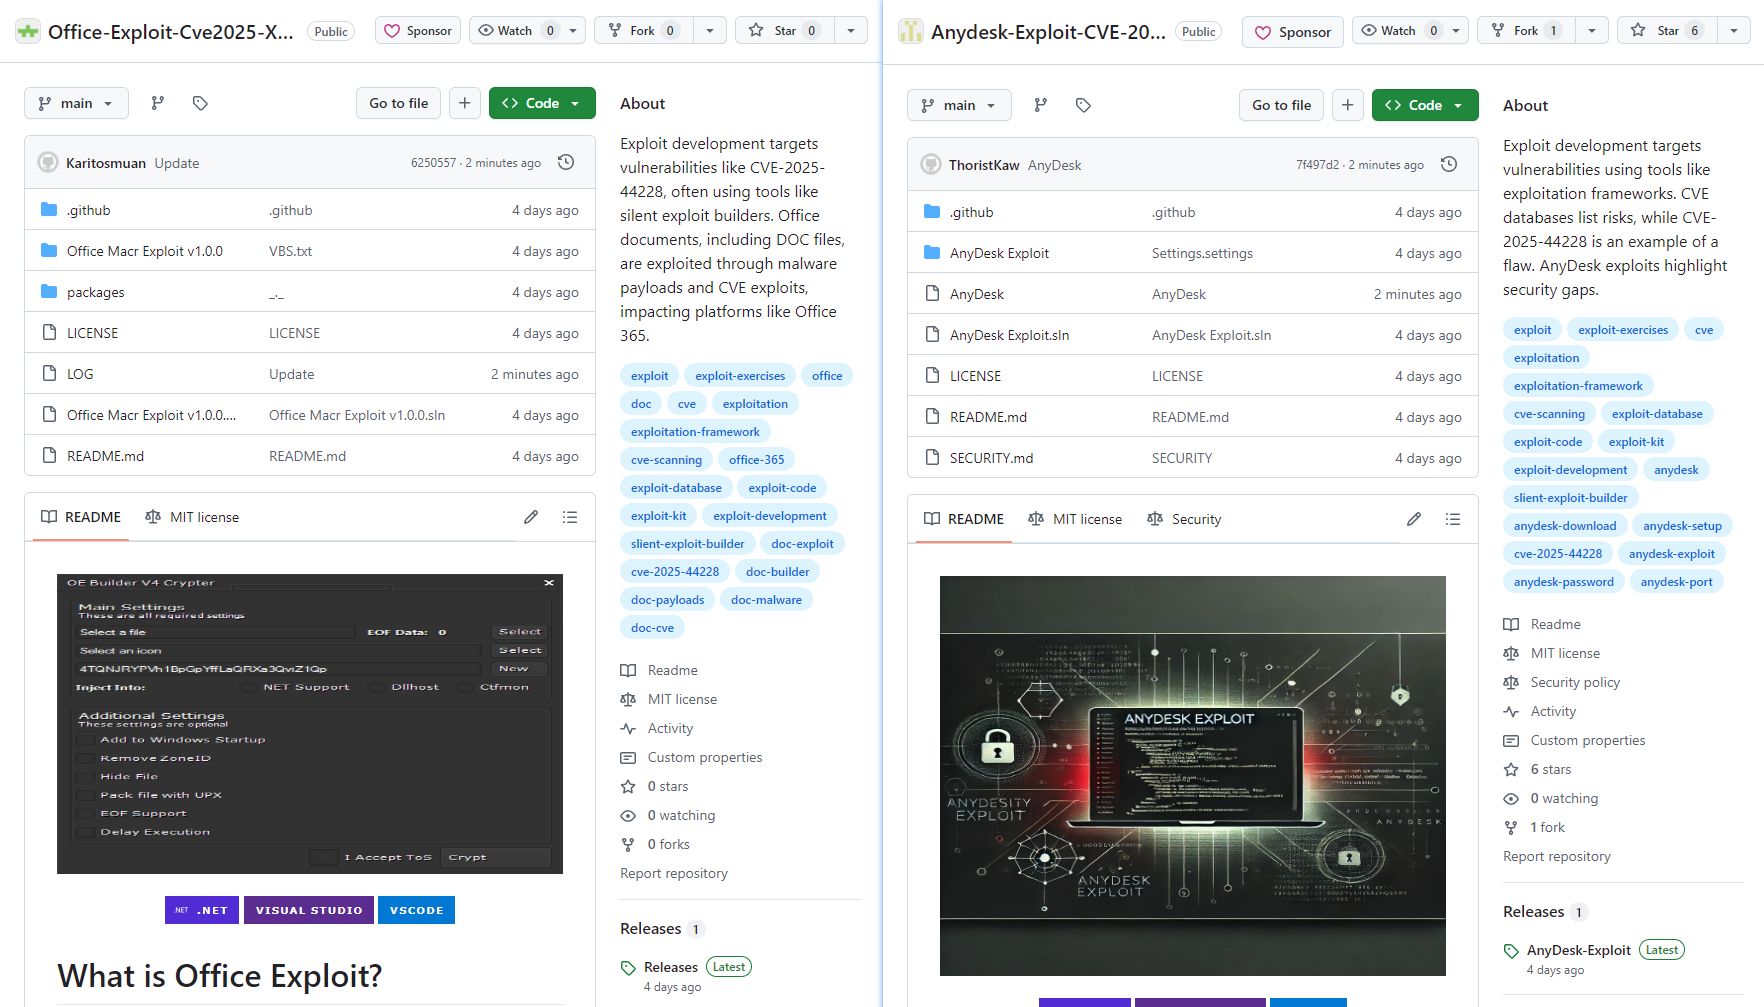This screenshot has height=1007, width=1764.
Task: Open SECURITY.md file icon
Action: pos(932,458)
